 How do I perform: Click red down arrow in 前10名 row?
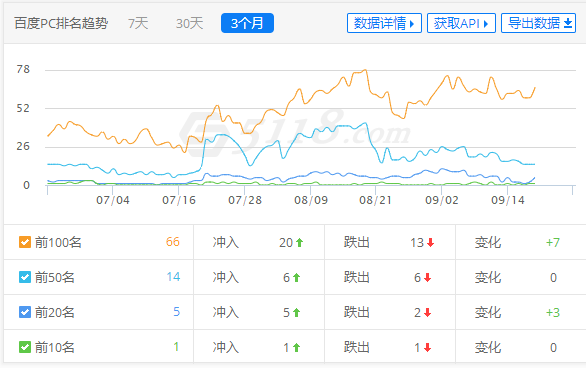(428, 347)
